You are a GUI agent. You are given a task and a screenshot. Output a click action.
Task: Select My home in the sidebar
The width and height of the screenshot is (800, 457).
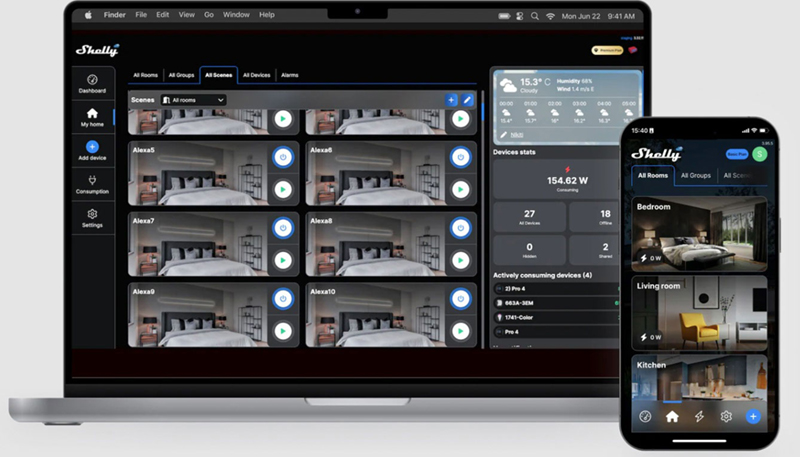click(92, 117)
